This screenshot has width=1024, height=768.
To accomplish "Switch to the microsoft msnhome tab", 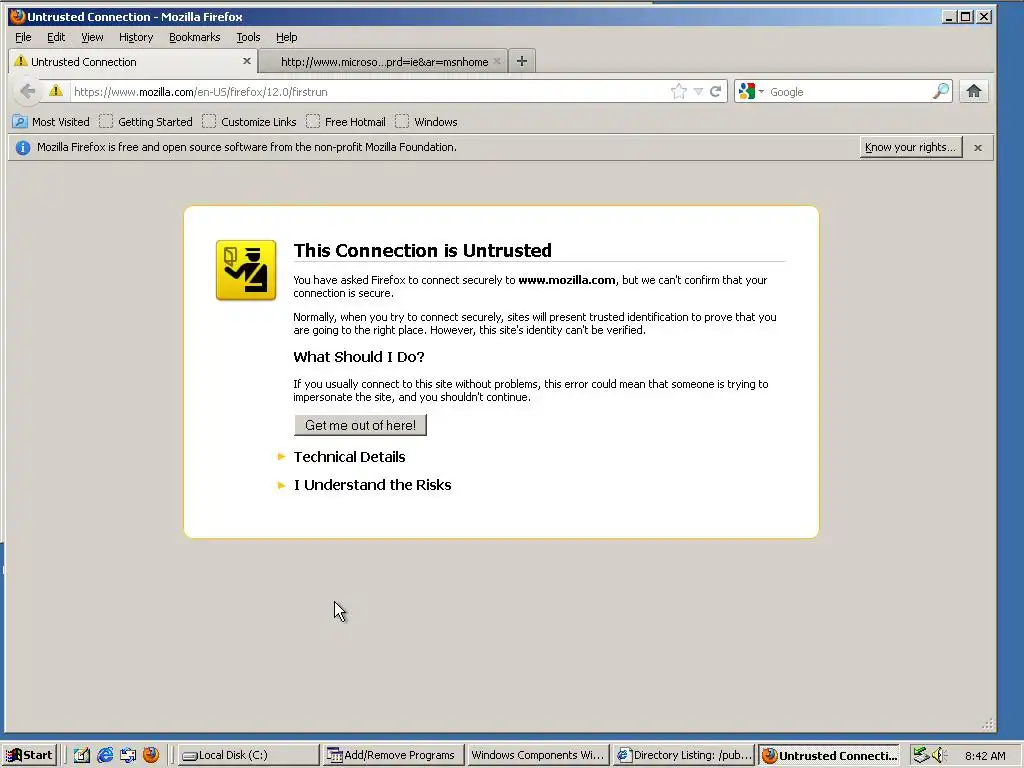I will [x=384, y=62].
